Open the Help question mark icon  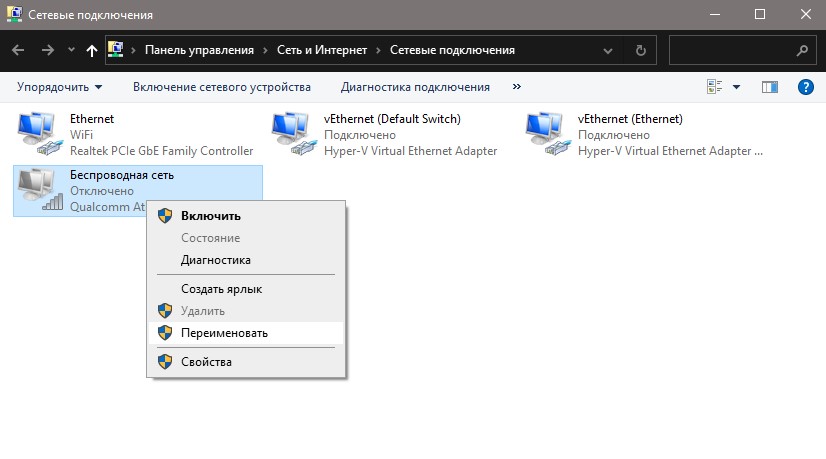(x=805, y=87)
